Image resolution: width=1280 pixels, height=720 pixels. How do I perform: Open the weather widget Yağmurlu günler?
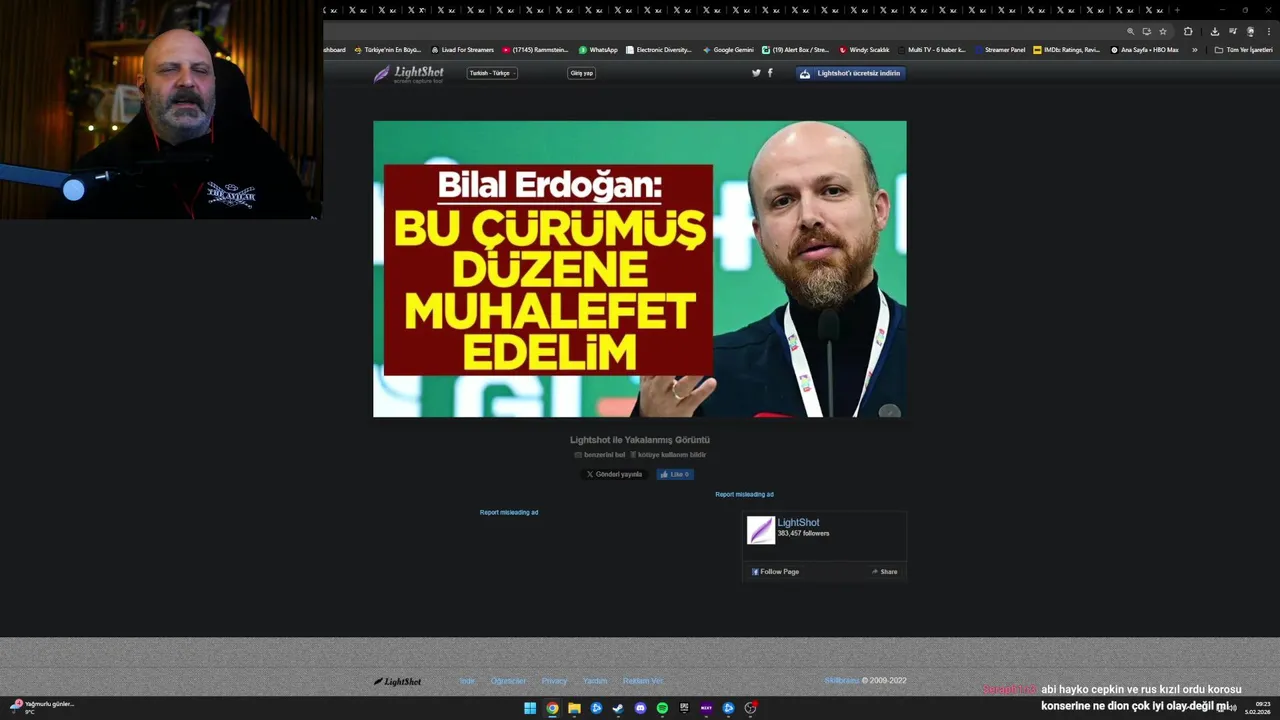(x=43, y=707)
